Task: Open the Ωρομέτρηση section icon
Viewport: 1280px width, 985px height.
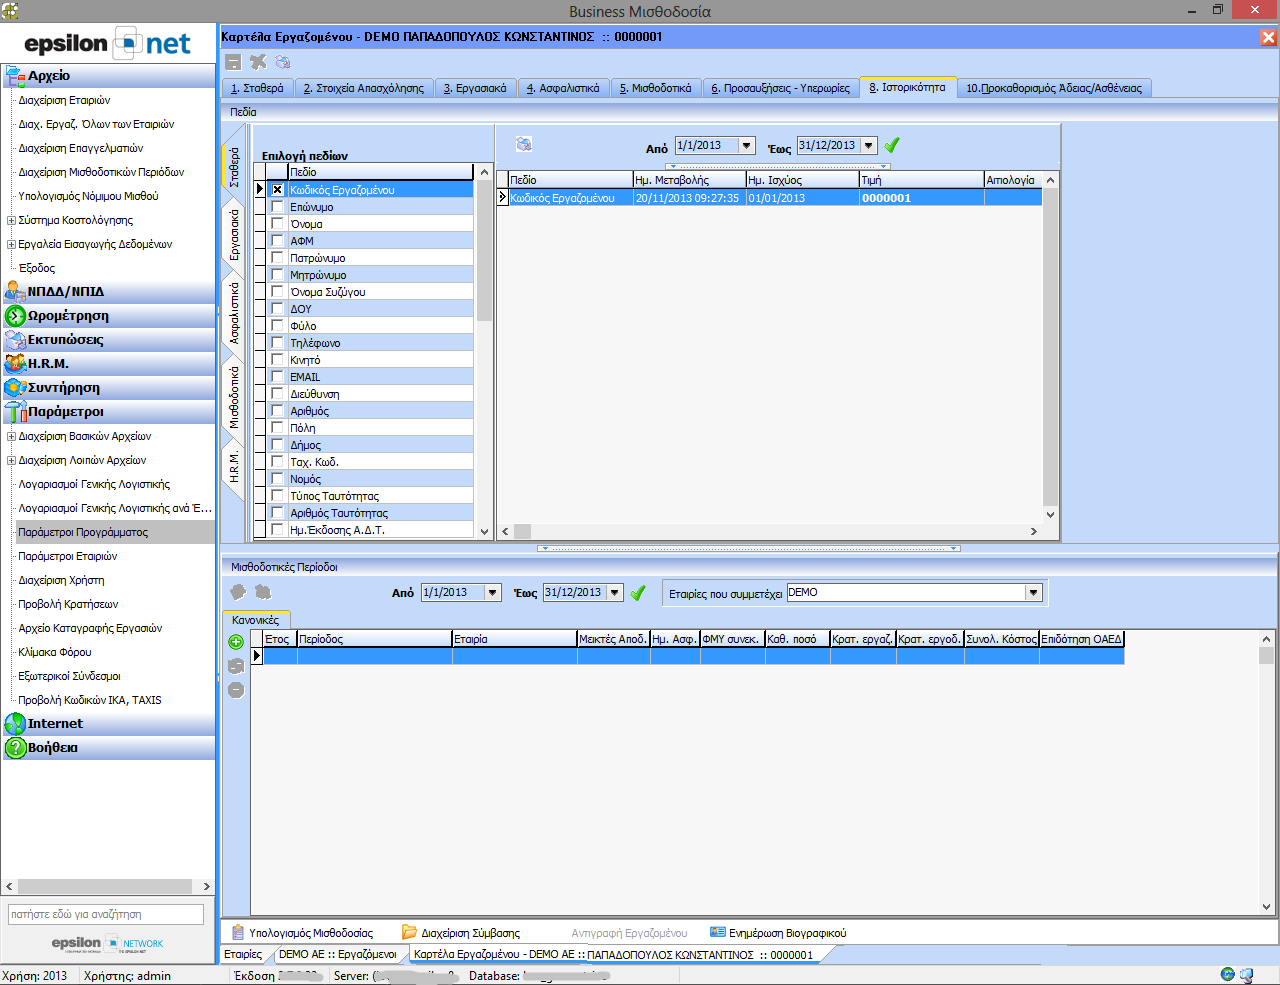Action: tap(15, 316)
